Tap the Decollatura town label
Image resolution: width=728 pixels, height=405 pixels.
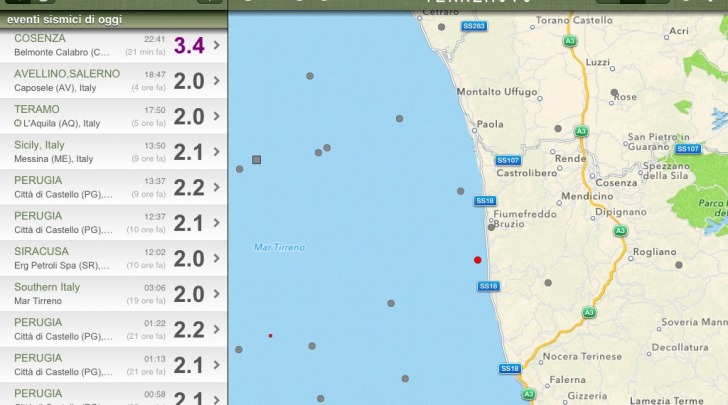[x=680, y=347]
